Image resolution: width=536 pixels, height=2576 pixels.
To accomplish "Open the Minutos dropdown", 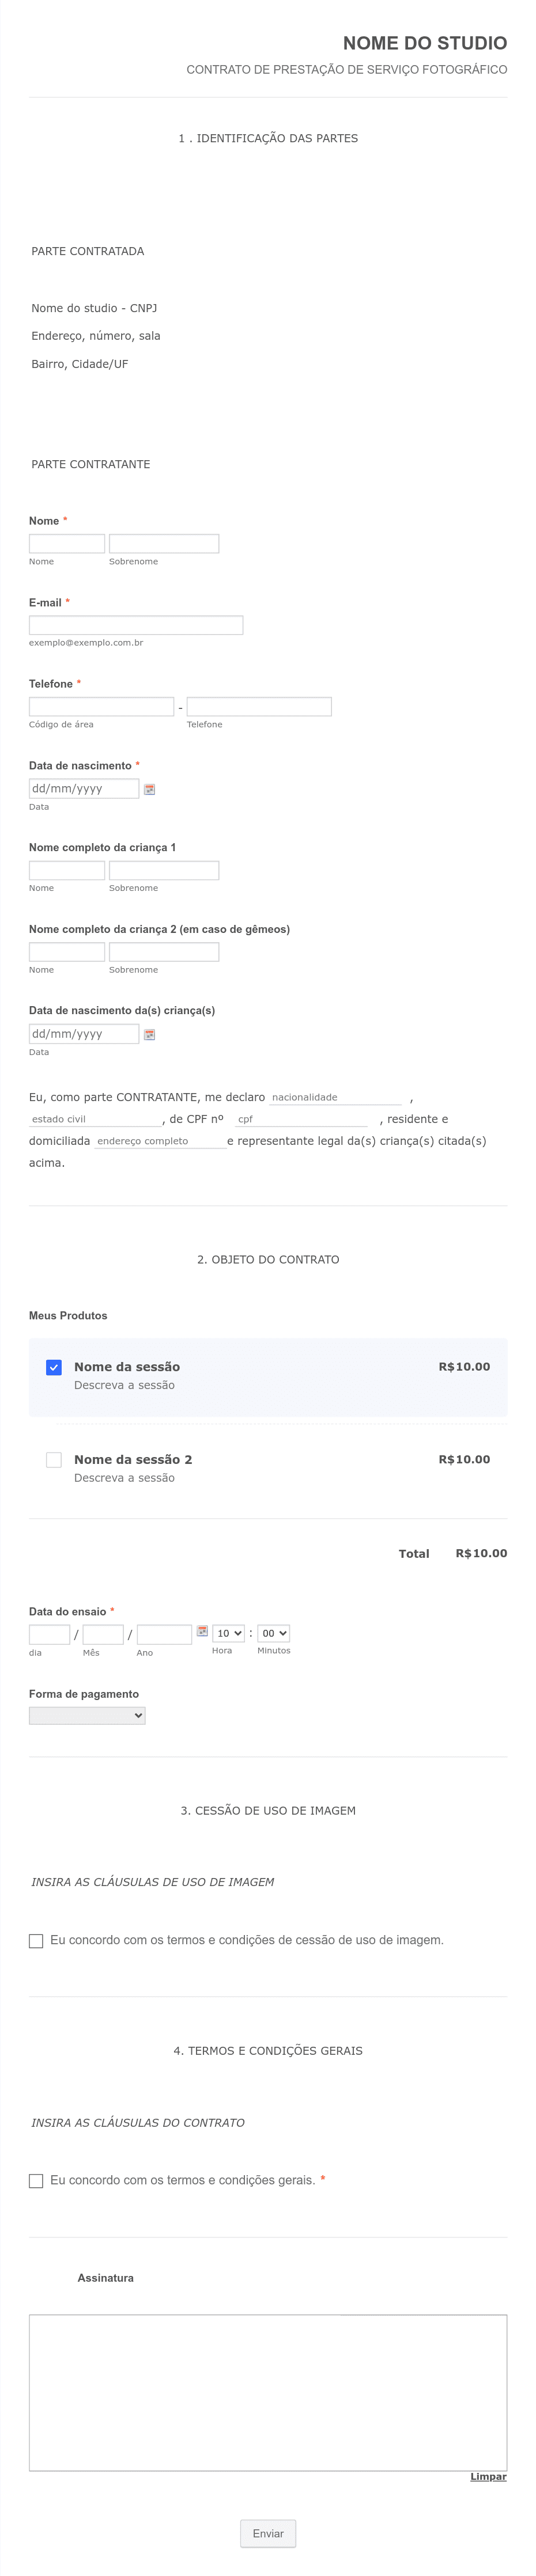I will click(x=273, y=1633).
